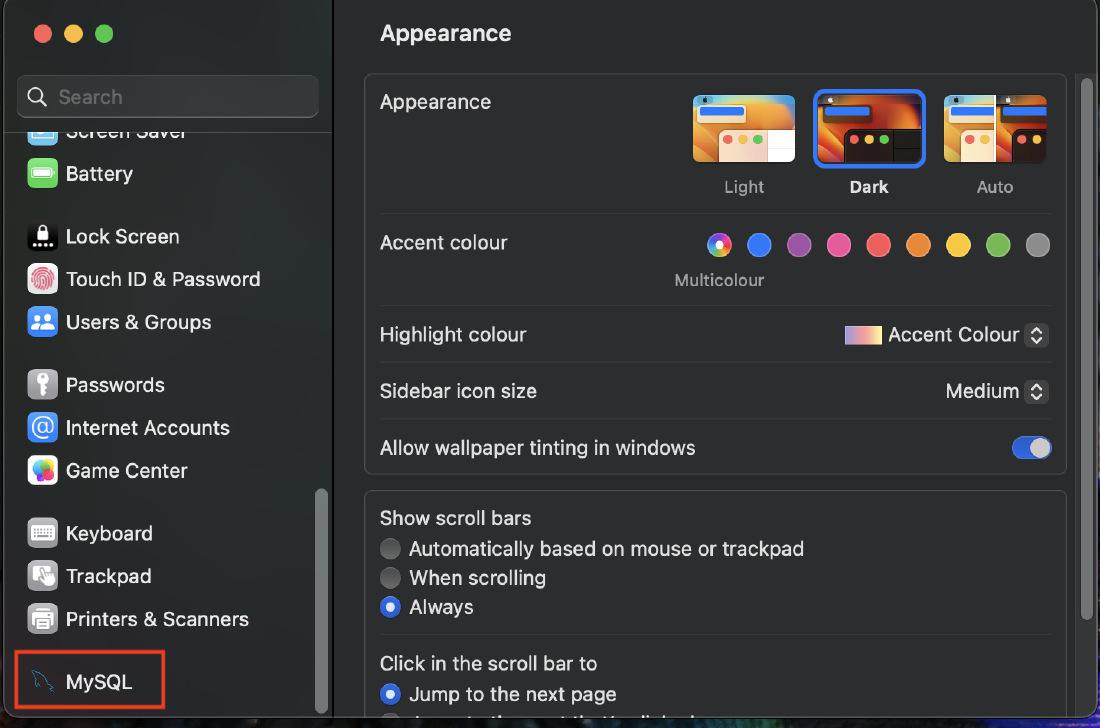This screenshot has height=728, width=1100.
Task: Select 'Jump to the next page' option
Action: point(391,694)
